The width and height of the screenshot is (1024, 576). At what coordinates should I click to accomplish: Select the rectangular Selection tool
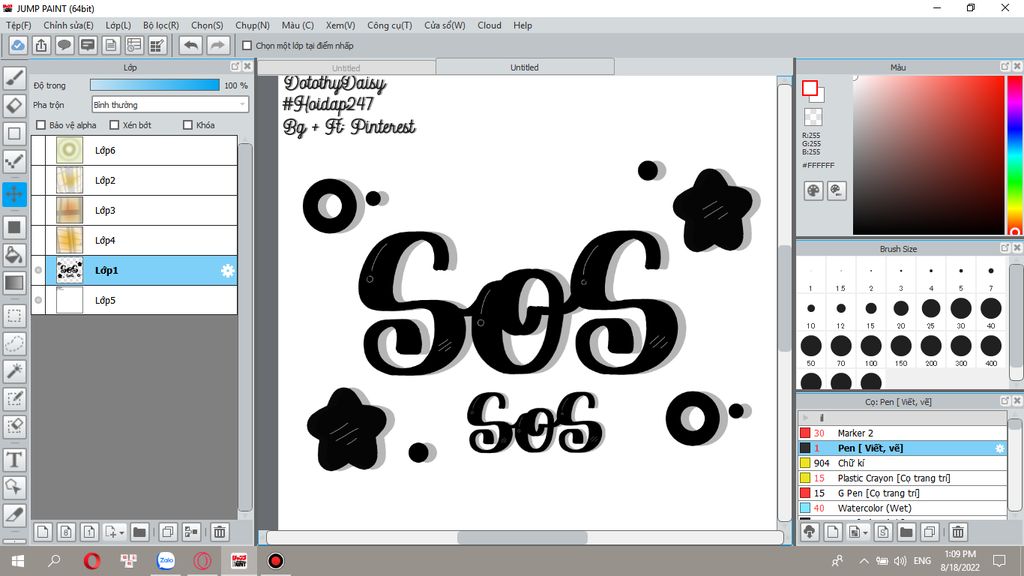click(x=14, y=316)
